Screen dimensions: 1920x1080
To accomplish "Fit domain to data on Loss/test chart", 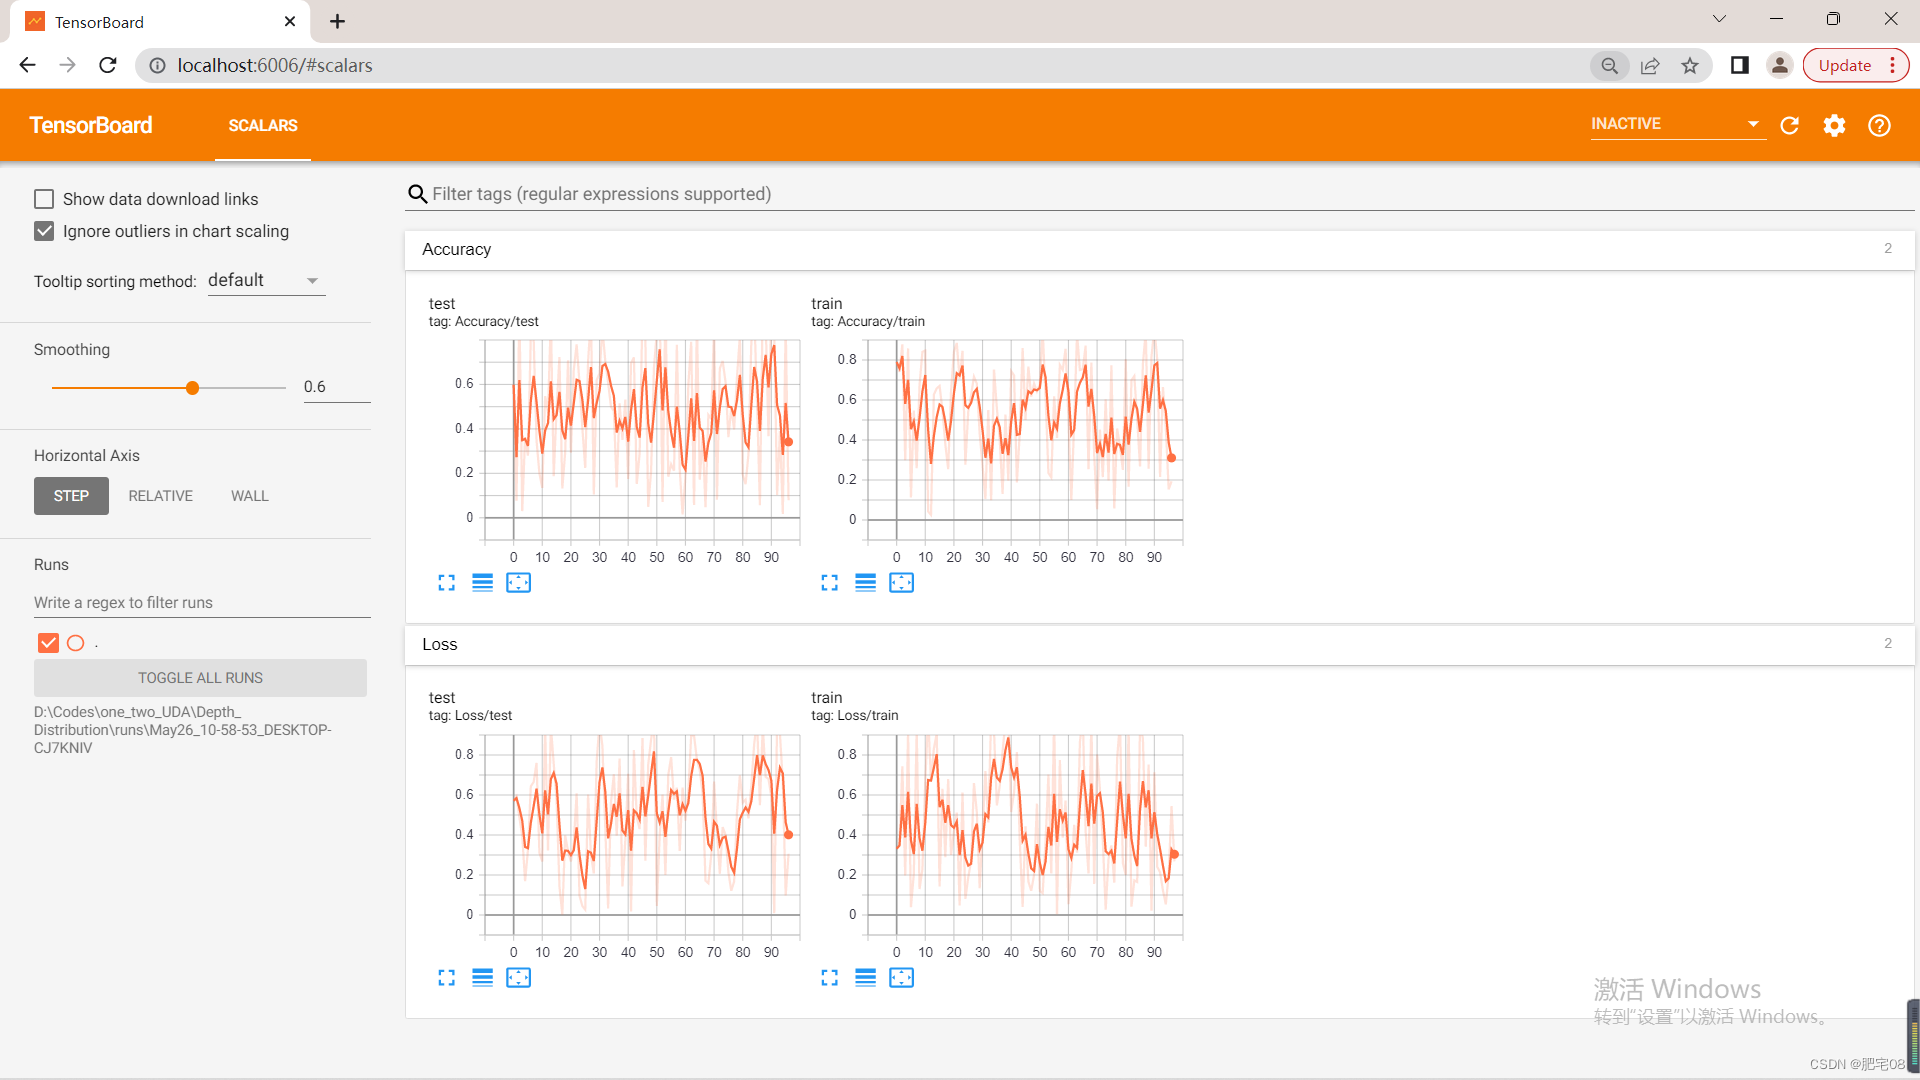I will click(x=518, y=978).
